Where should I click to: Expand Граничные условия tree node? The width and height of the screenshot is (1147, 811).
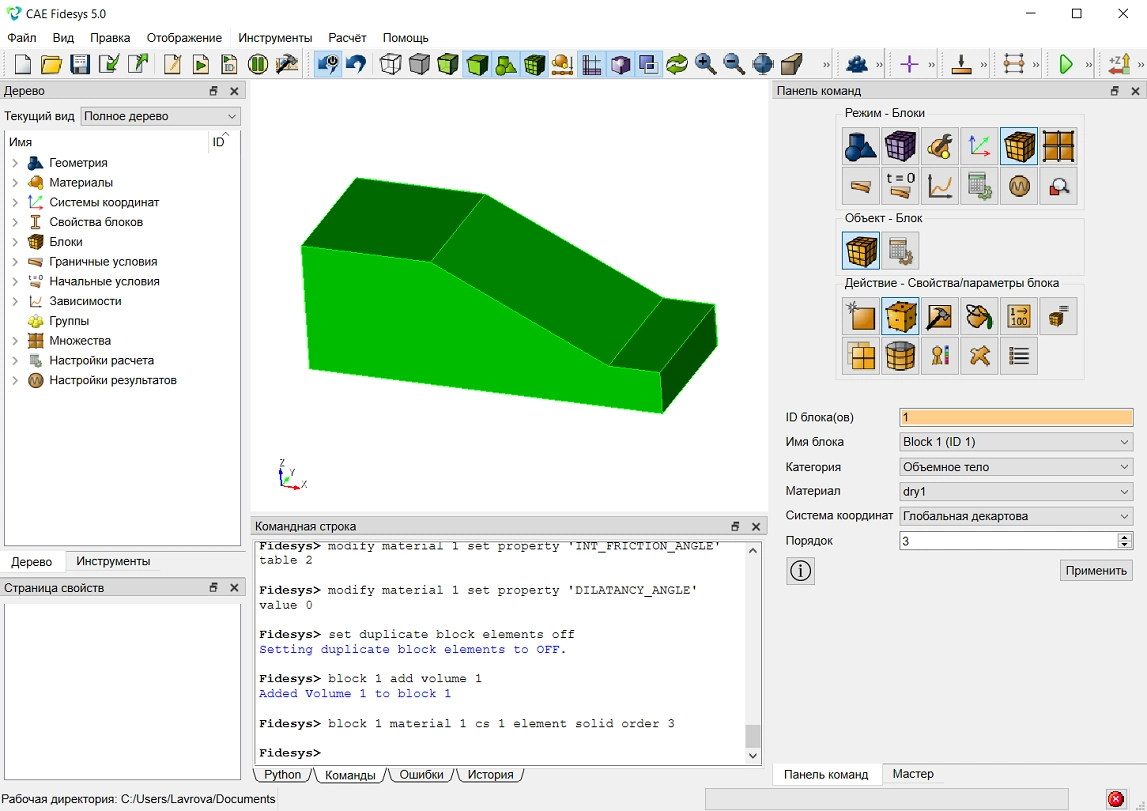(x=15, y=262)
